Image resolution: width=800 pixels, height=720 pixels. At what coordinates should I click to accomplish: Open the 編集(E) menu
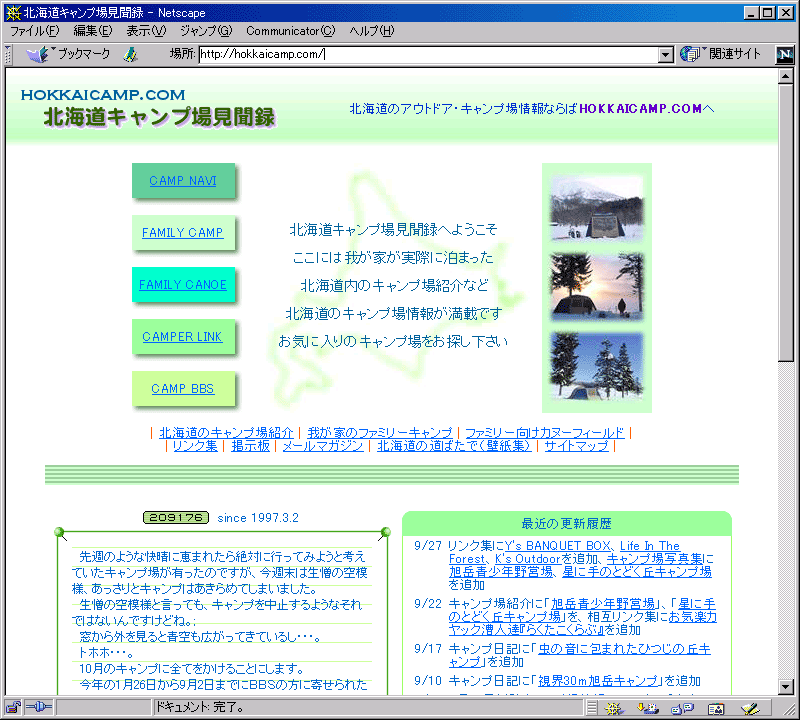tap(92, 31)
